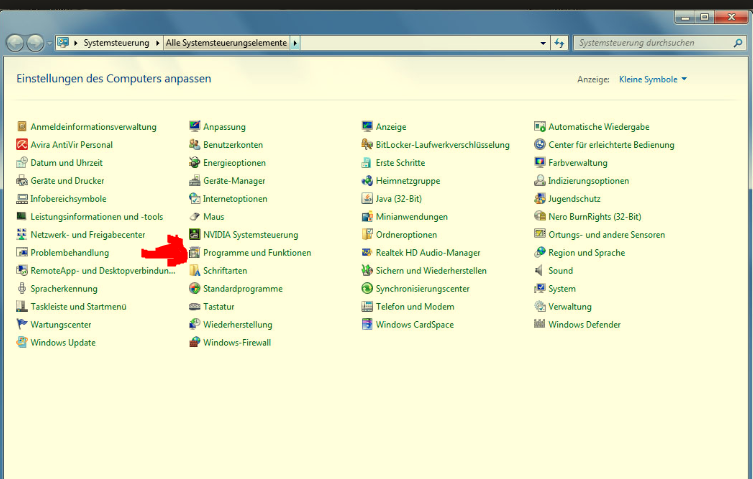Open the Realtek HD Audio-Manager icon
The height and width of the screenshot is (479, 753).
[367, 252]
